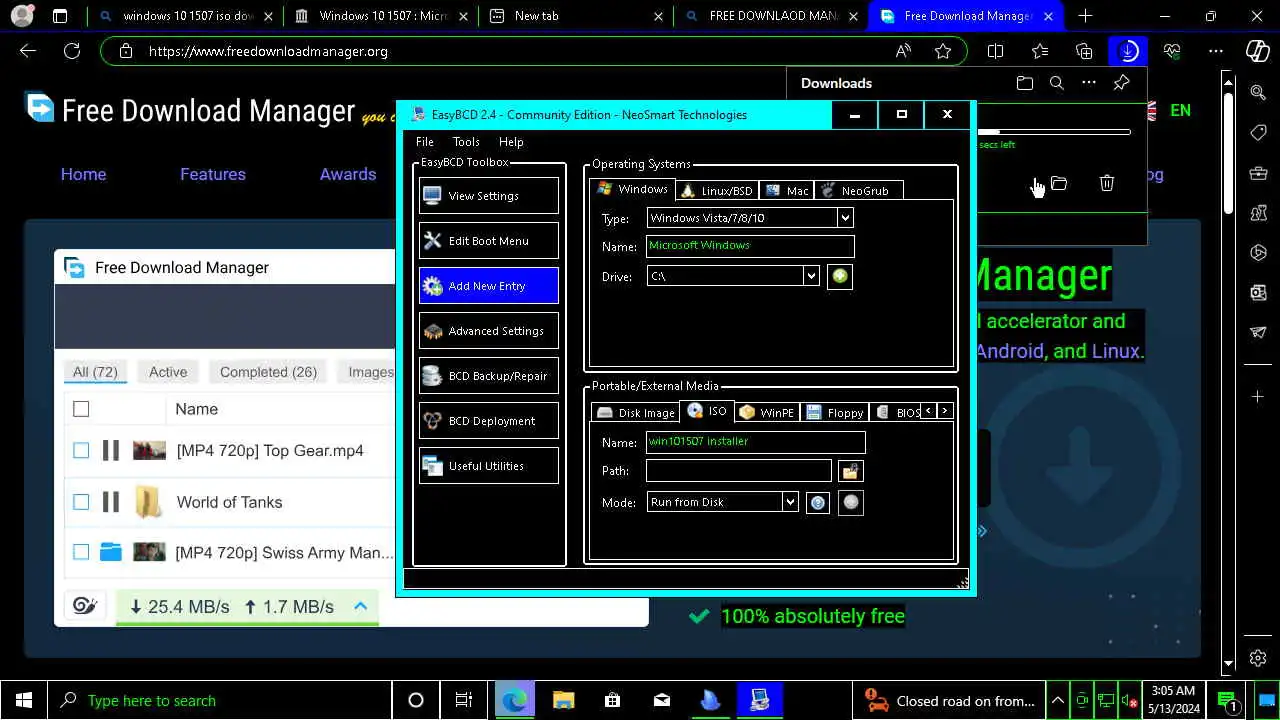This screenshot has width=1280, height=720.
Task: Open the EasyBCD Help menu
Action: tap(511, 142)
